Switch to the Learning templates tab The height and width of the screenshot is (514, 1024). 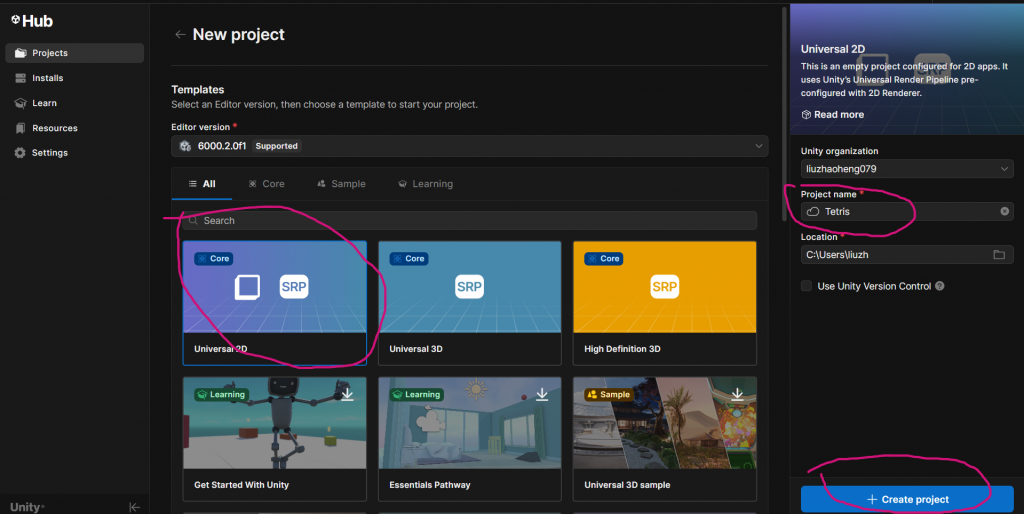click(425, 184)
